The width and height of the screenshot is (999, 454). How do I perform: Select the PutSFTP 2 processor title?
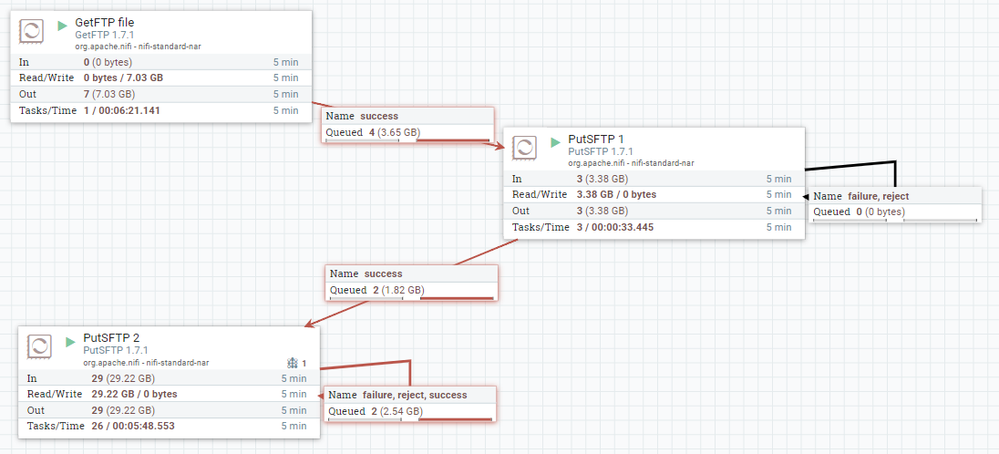pos(111,338)
